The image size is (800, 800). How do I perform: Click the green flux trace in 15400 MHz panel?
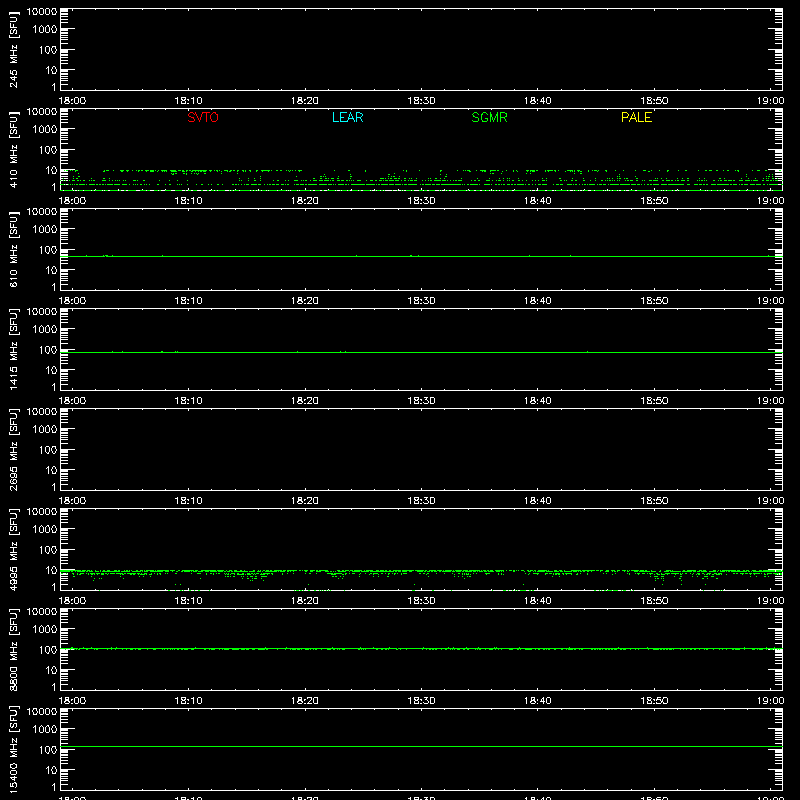pyautogui.click(x=421, y=746)
